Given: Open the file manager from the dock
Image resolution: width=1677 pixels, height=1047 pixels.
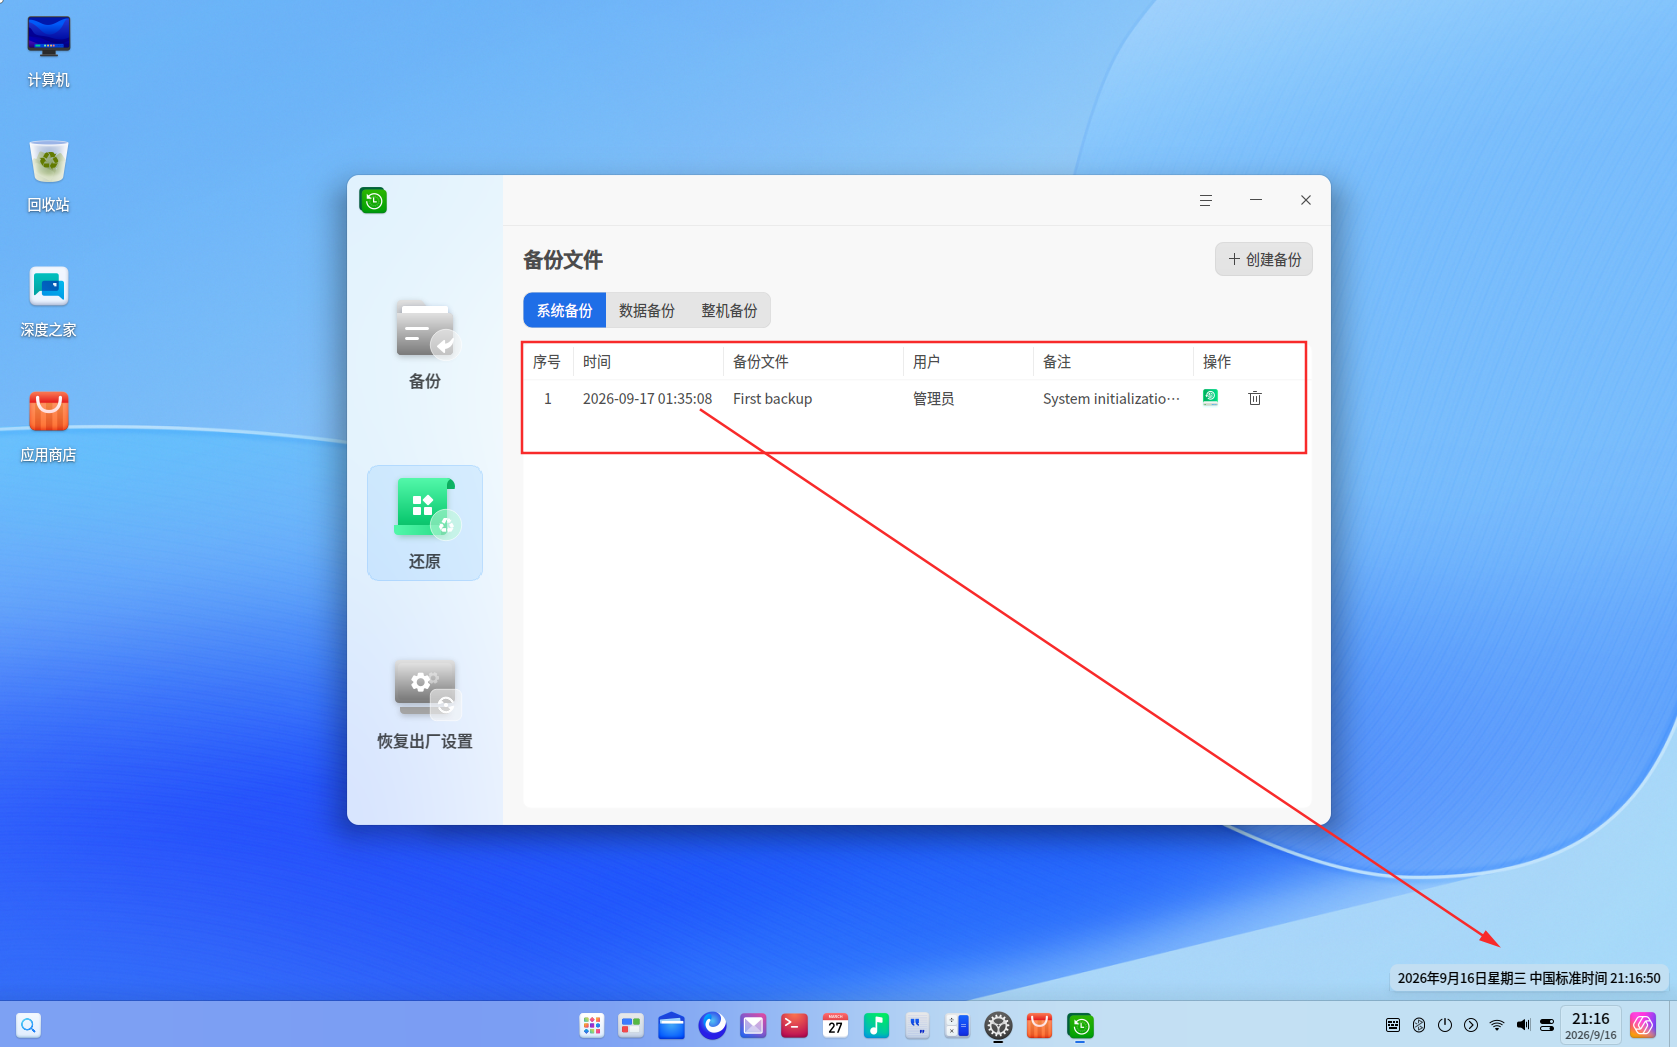Looking at the screenshot, I should [x=671, y=1025].
